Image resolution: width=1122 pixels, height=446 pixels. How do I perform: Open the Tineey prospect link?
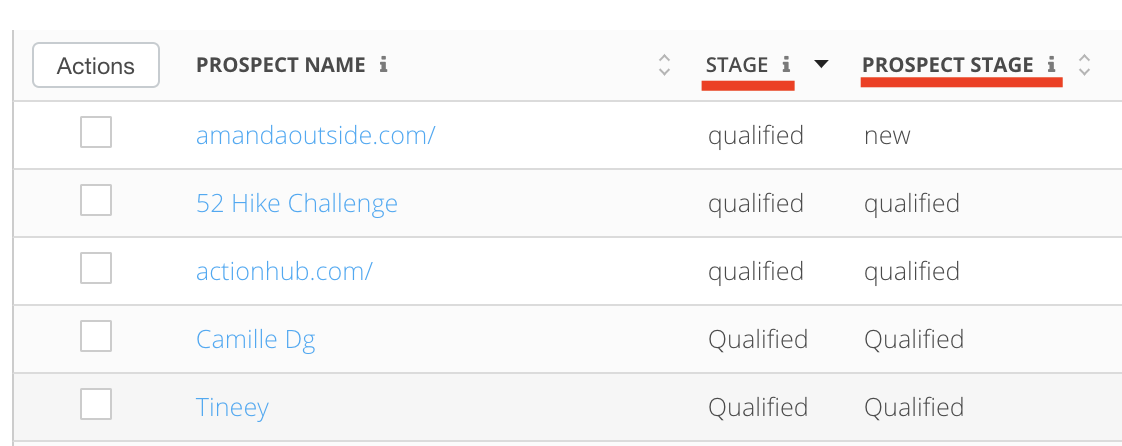coord(232,408)
